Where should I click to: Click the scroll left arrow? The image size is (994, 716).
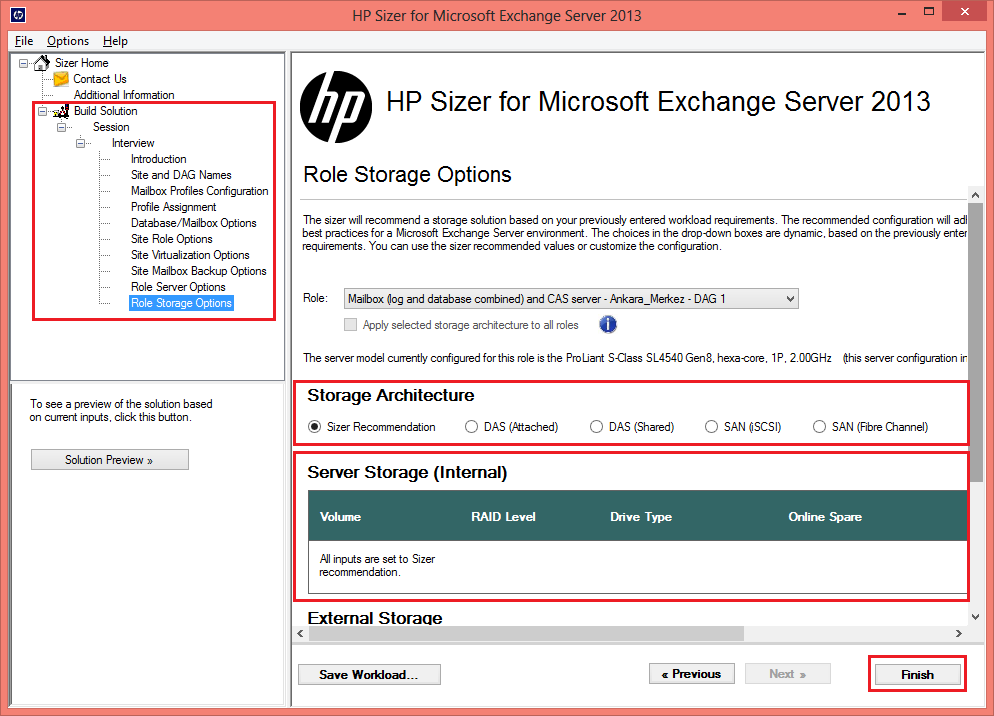tap(300, 633)
